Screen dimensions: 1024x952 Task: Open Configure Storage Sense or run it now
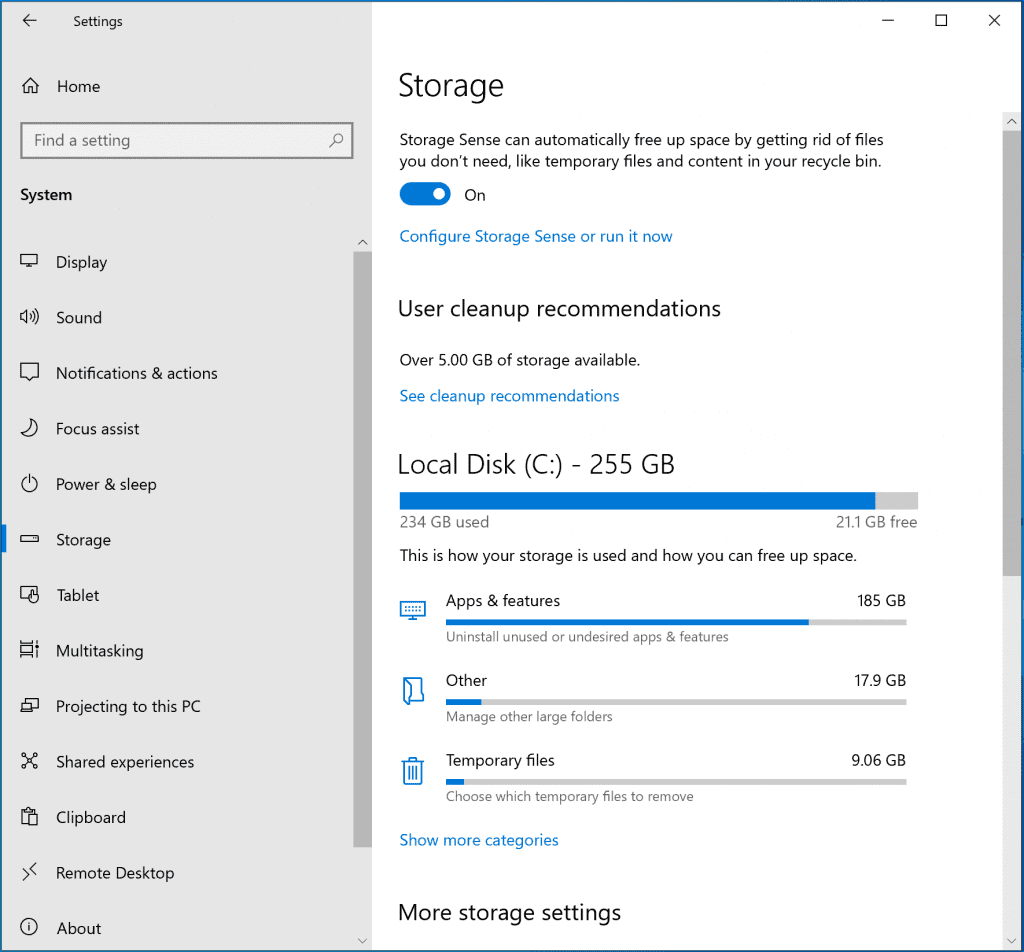click(535, 236)
